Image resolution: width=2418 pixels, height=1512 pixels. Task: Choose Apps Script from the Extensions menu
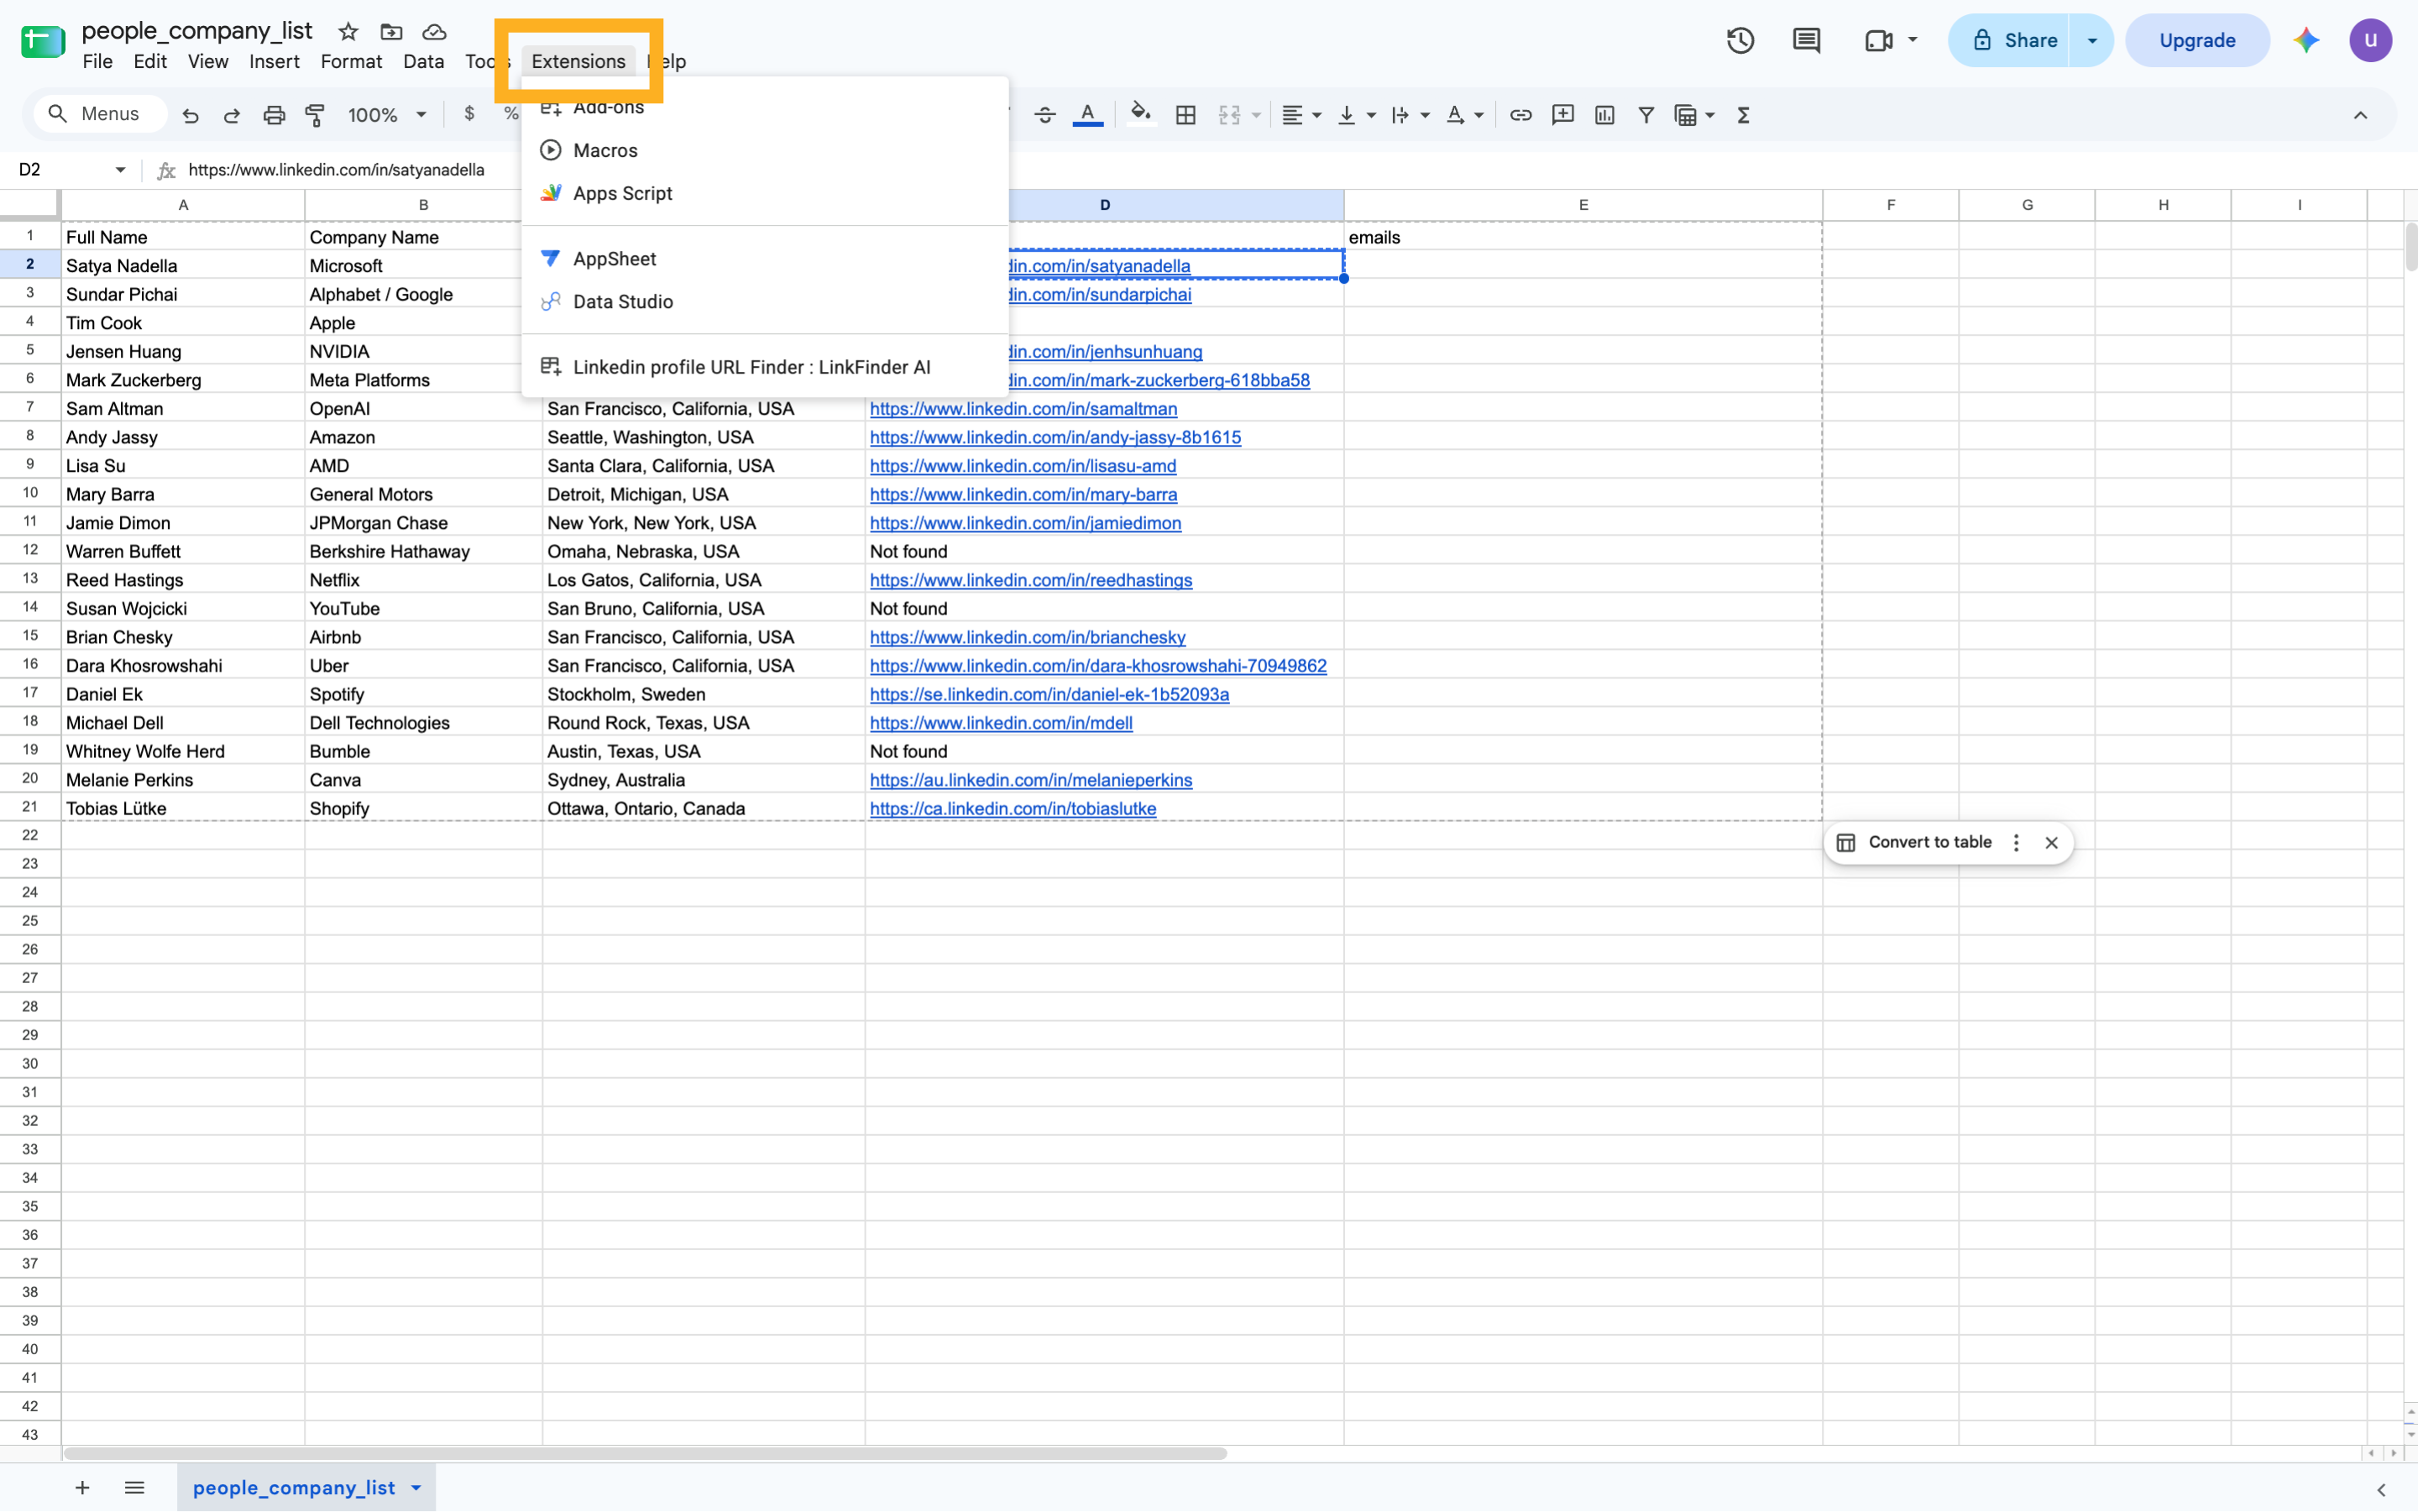coord(765,193)
